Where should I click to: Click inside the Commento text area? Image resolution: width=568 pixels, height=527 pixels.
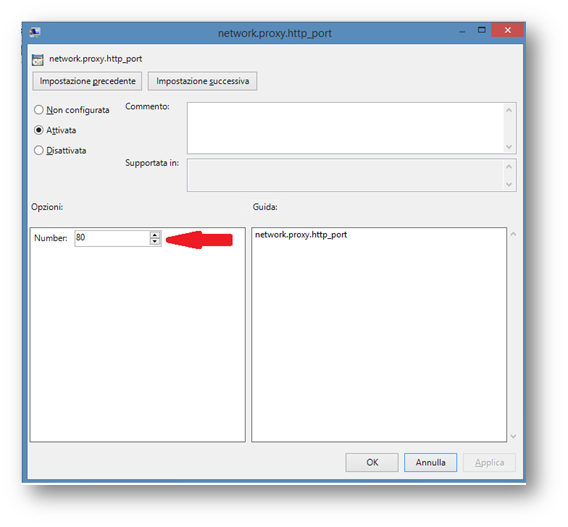pyautogui.click(x=346, y=128)
